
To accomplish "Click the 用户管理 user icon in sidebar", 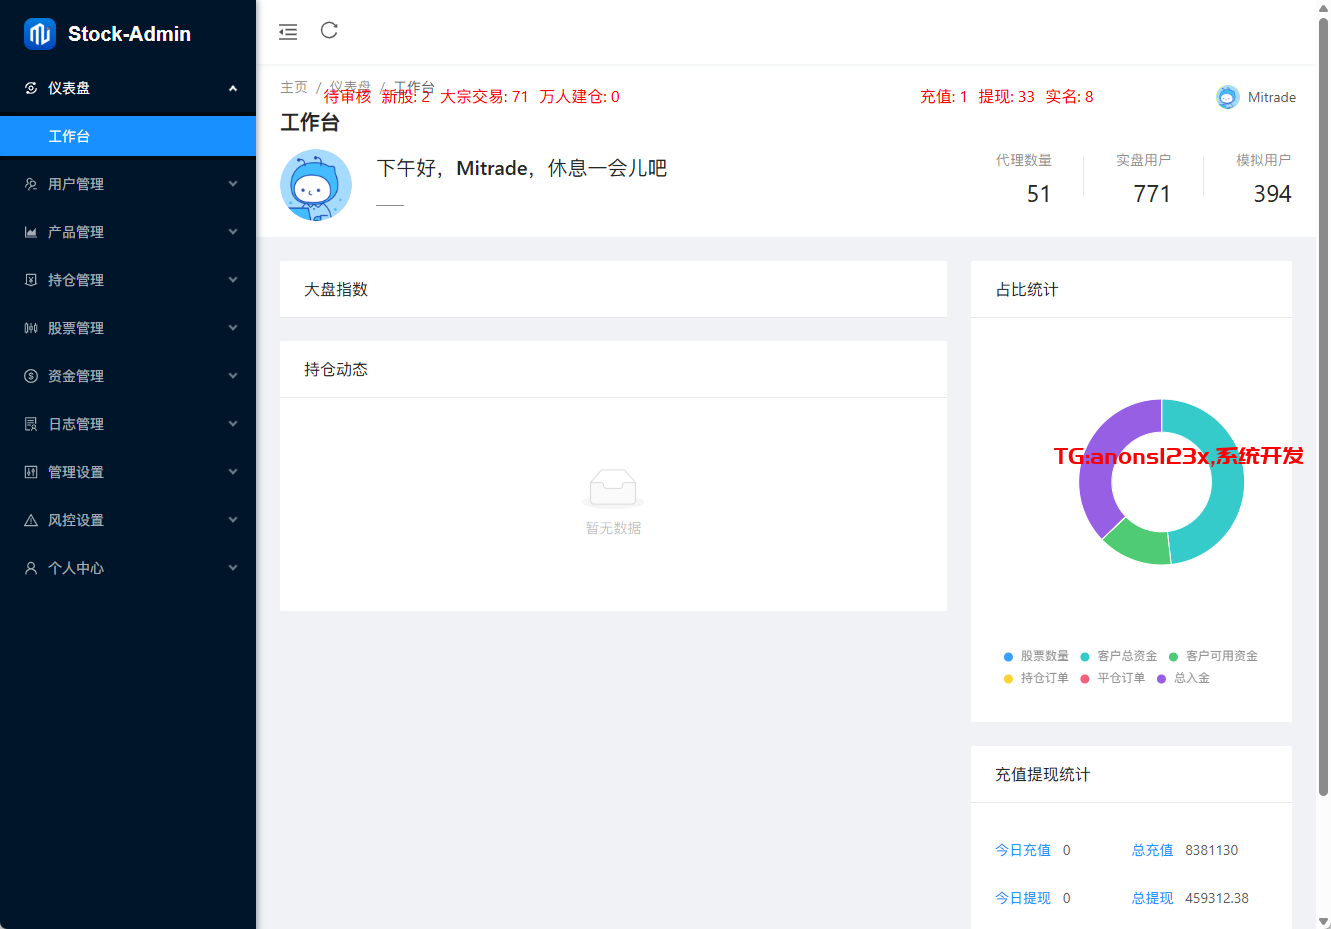I will pos(31,184).
